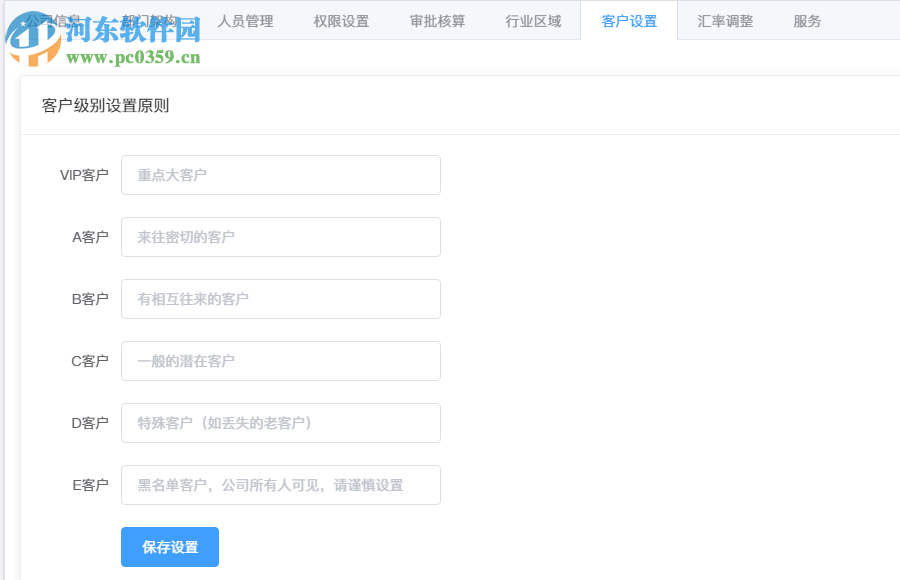Switch to the 人员管理 tab
The image size is (900, 580).
point(246,20)
